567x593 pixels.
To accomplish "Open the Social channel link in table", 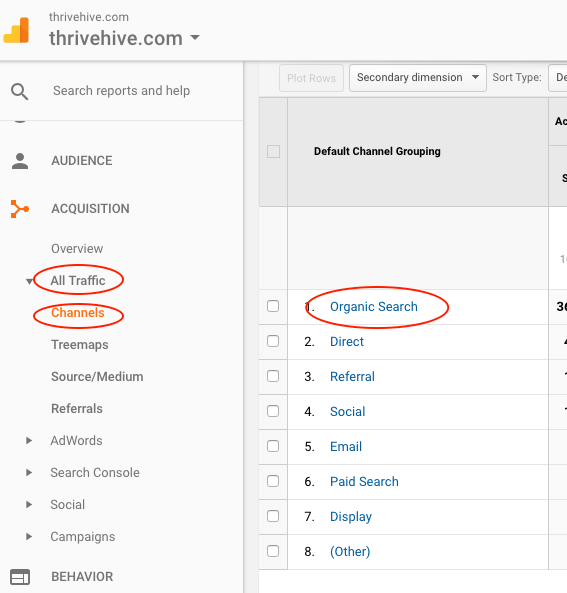I will pos(348,411).
